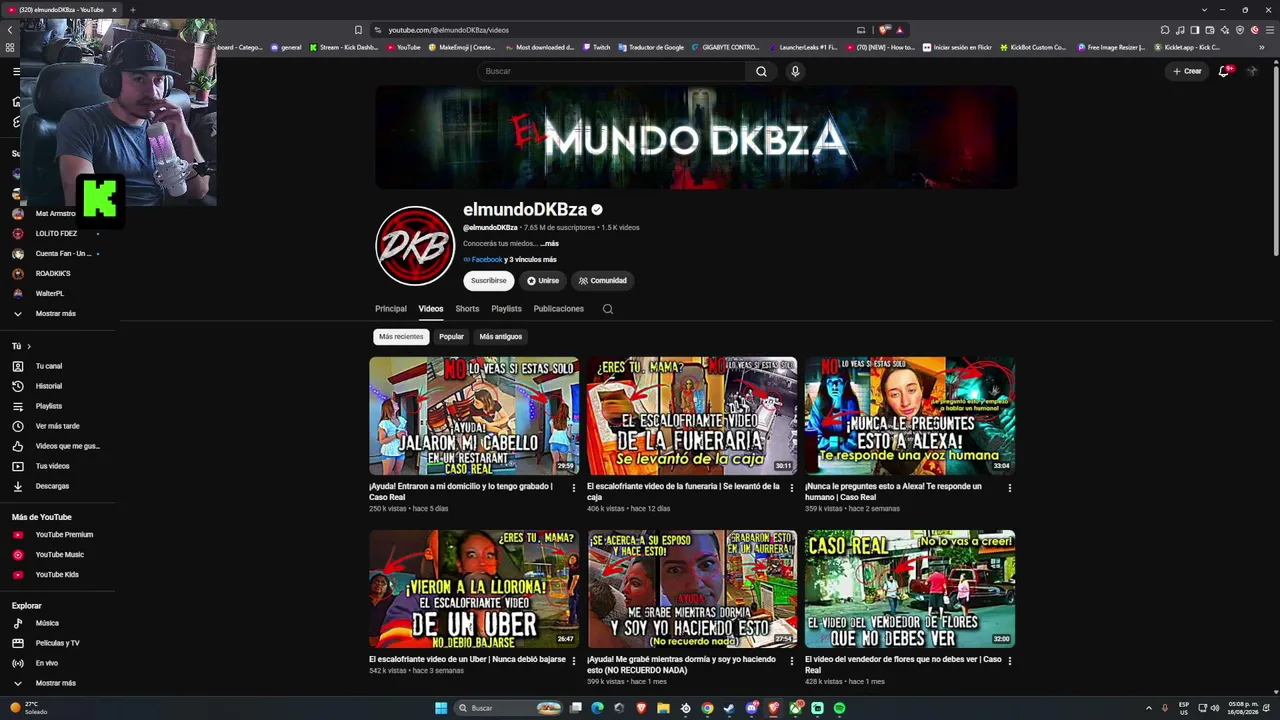Click the YouTube search magnifier button
This screenshot has height=720, width=1280.
click(761, 71)
